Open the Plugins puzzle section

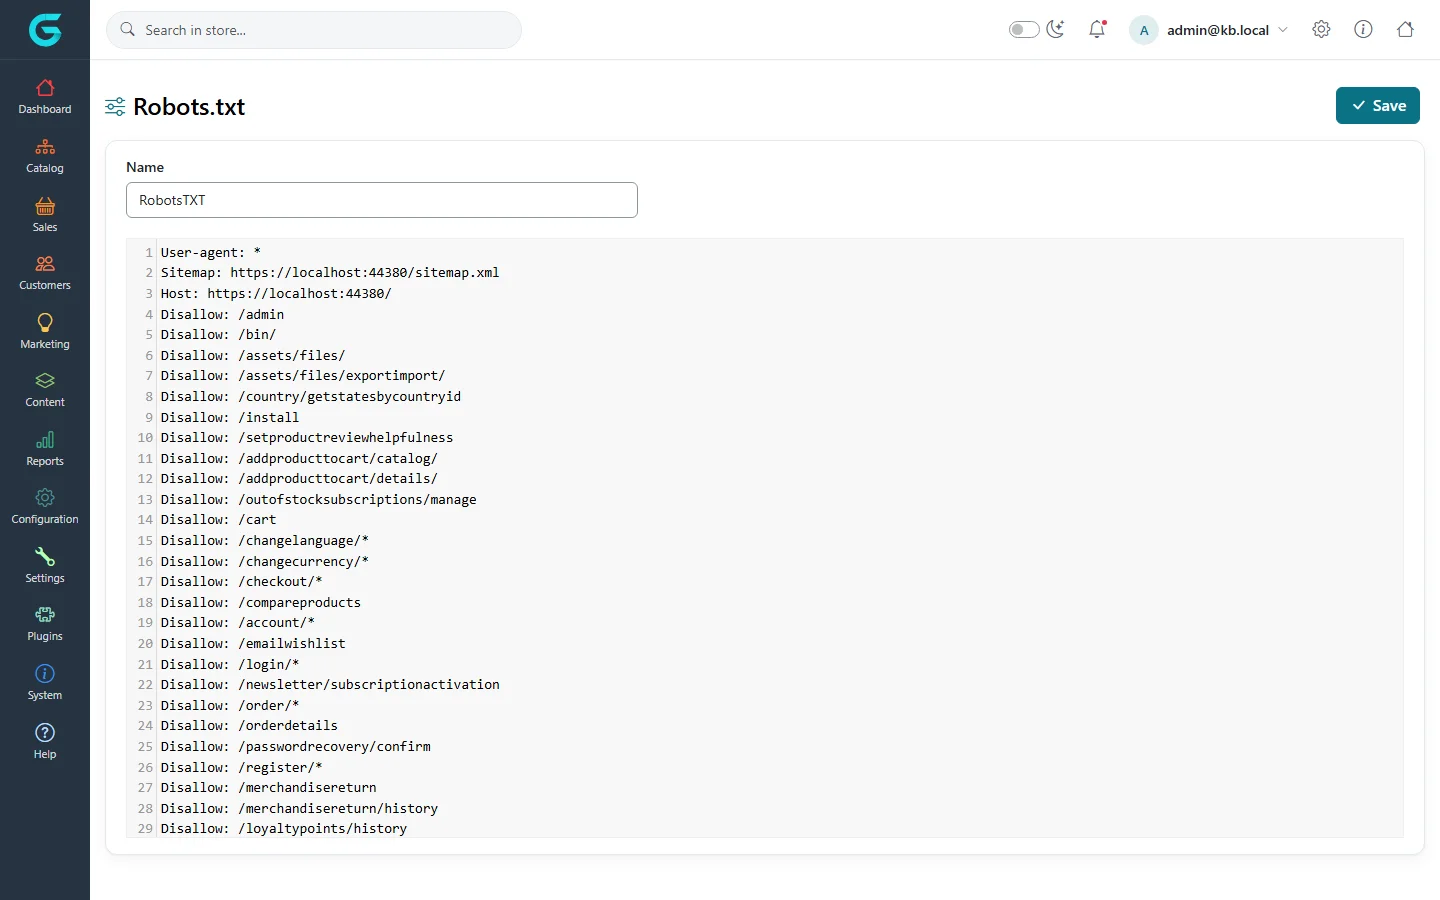pos(45,624)
